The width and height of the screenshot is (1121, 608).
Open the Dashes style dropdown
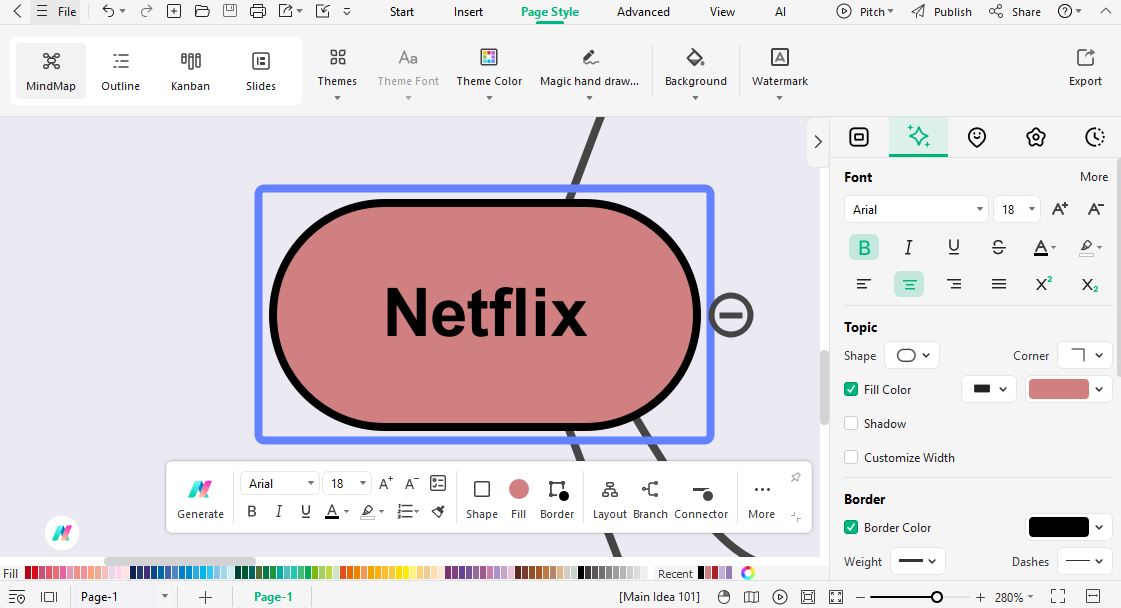(1084, 562)
